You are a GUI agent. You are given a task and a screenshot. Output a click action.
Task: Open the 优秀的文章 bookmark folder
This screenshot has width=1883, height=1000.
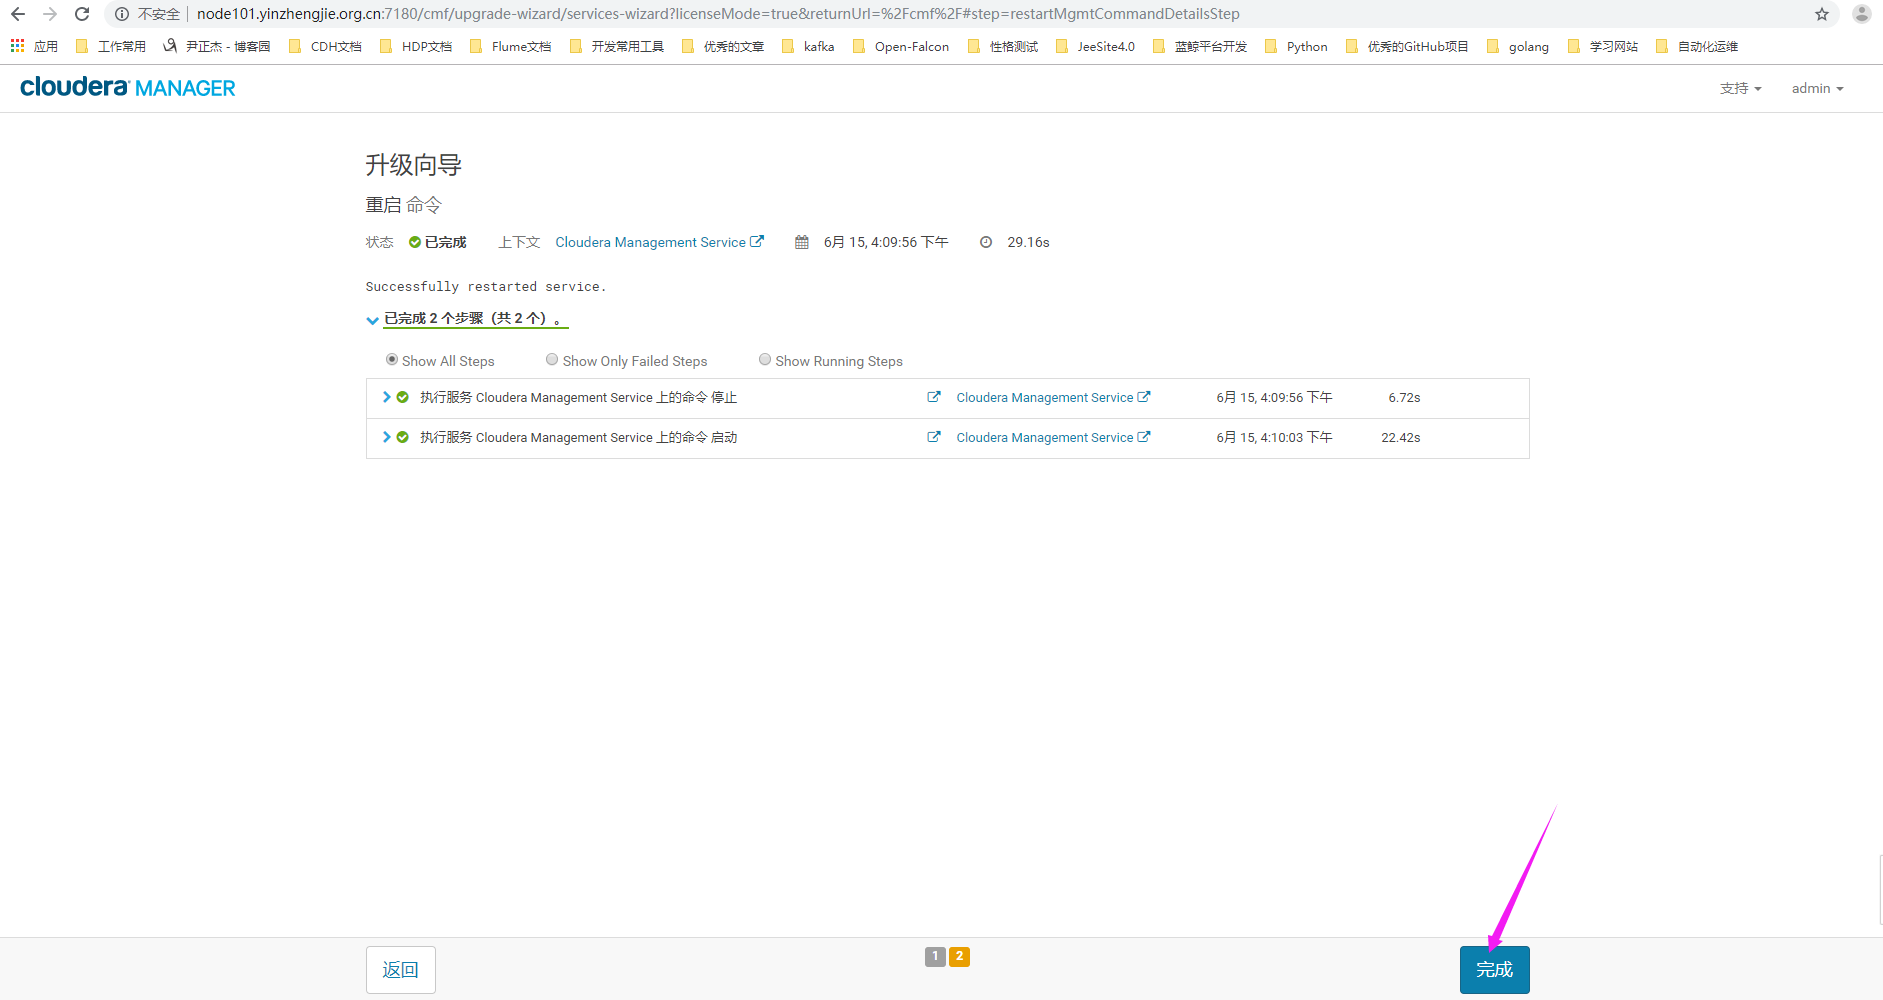click(723, 46)
